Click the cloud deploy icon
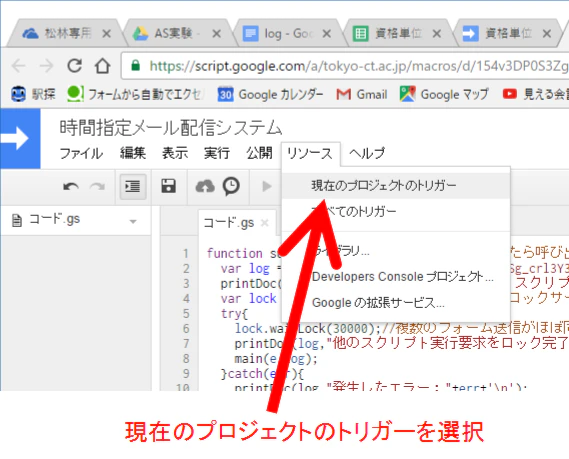This screenshot has height=459, width=569. point(205,186)
